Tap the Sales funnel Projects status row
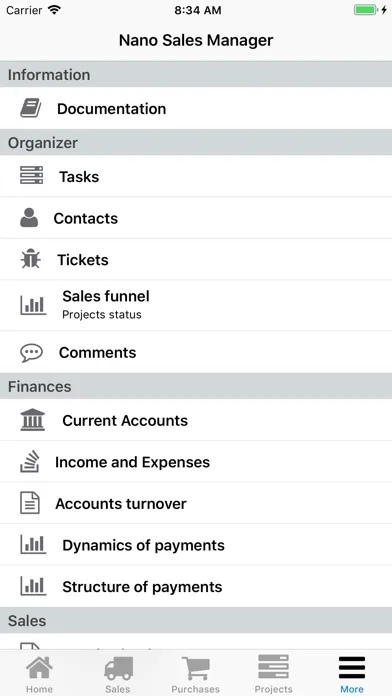 click(x=196, y=305)
